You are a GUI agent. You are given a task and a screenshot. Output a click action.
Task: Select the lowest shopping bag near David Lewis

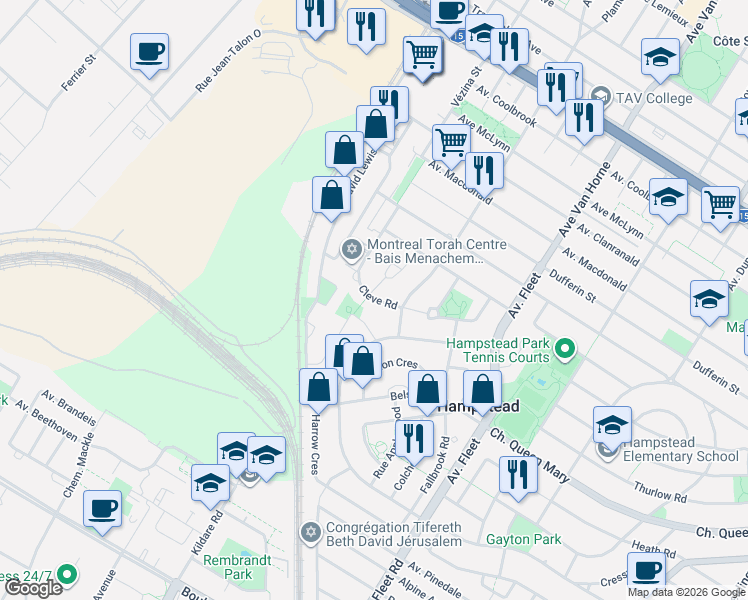click(x=332, y=197)
